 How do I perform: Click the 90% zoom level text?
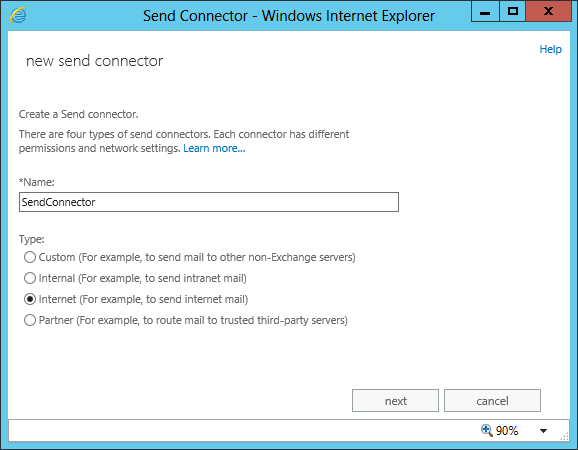(507, 430)
